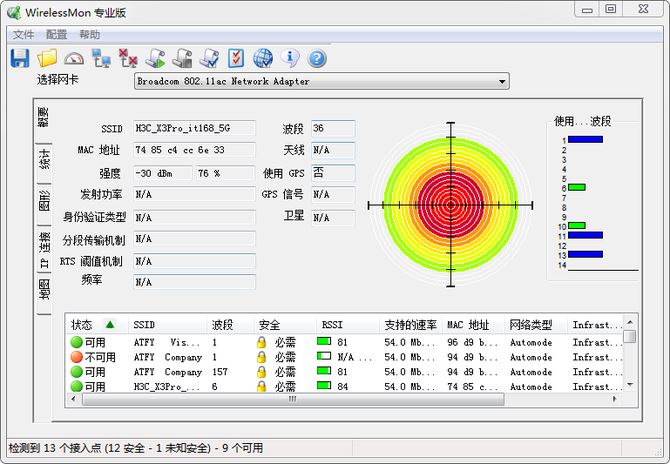Click the WirelessMon title bar app icon
670x464 pixels.
[14, 12]
